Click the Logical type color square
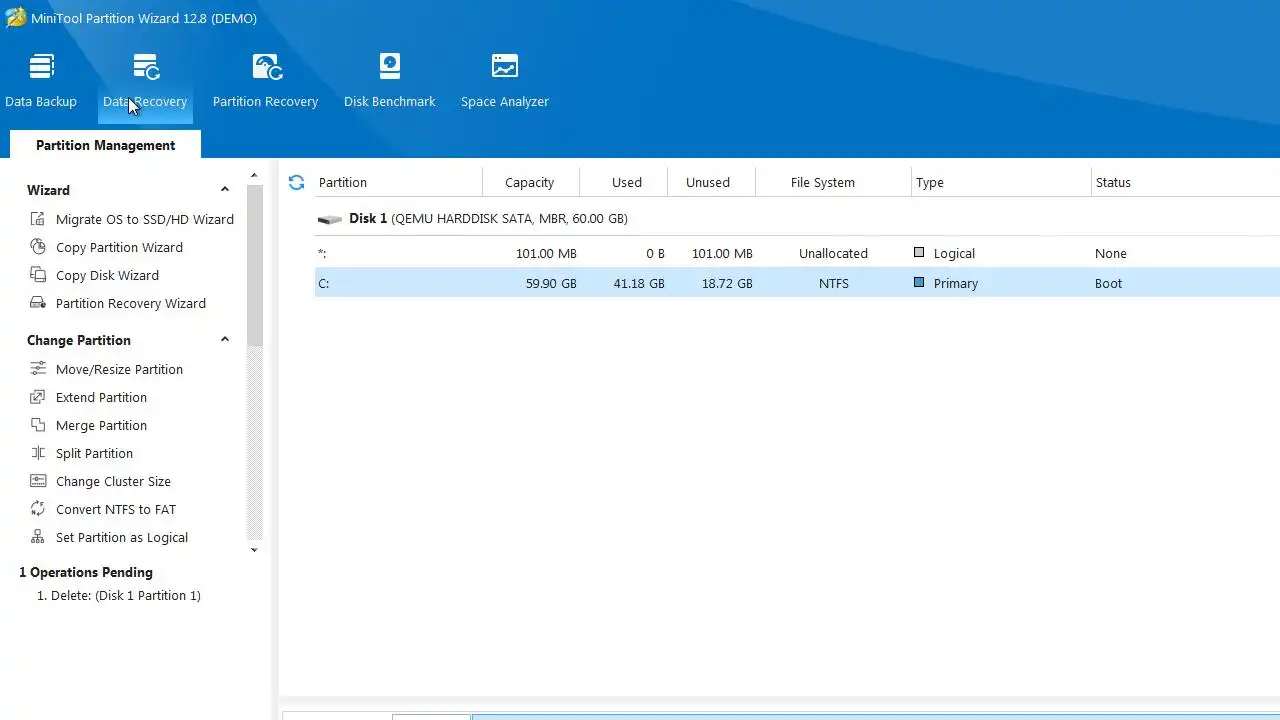The width and height of the screenshot is (1280, 720). pyautogui.click(x=919, y=253)
